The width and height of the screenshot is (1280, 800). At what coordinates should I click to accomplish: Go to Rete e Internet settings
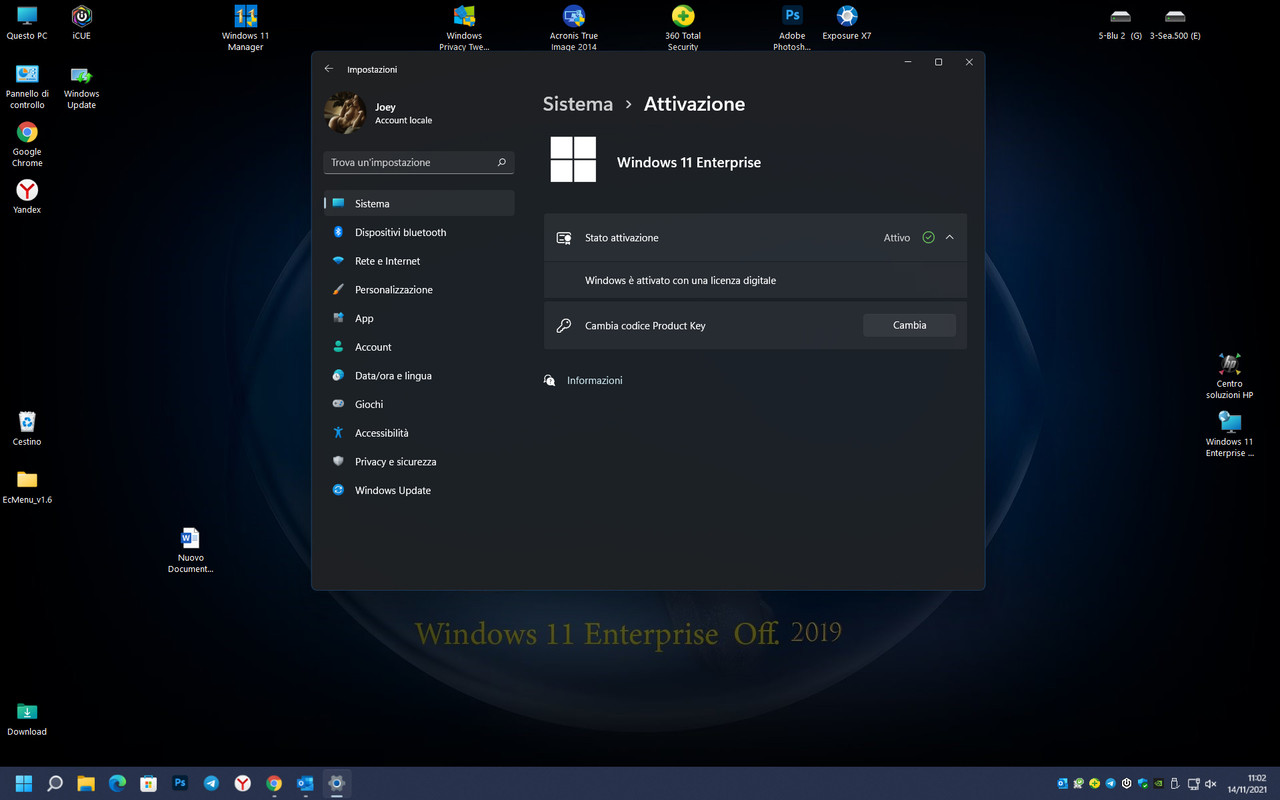pos(419,261)
